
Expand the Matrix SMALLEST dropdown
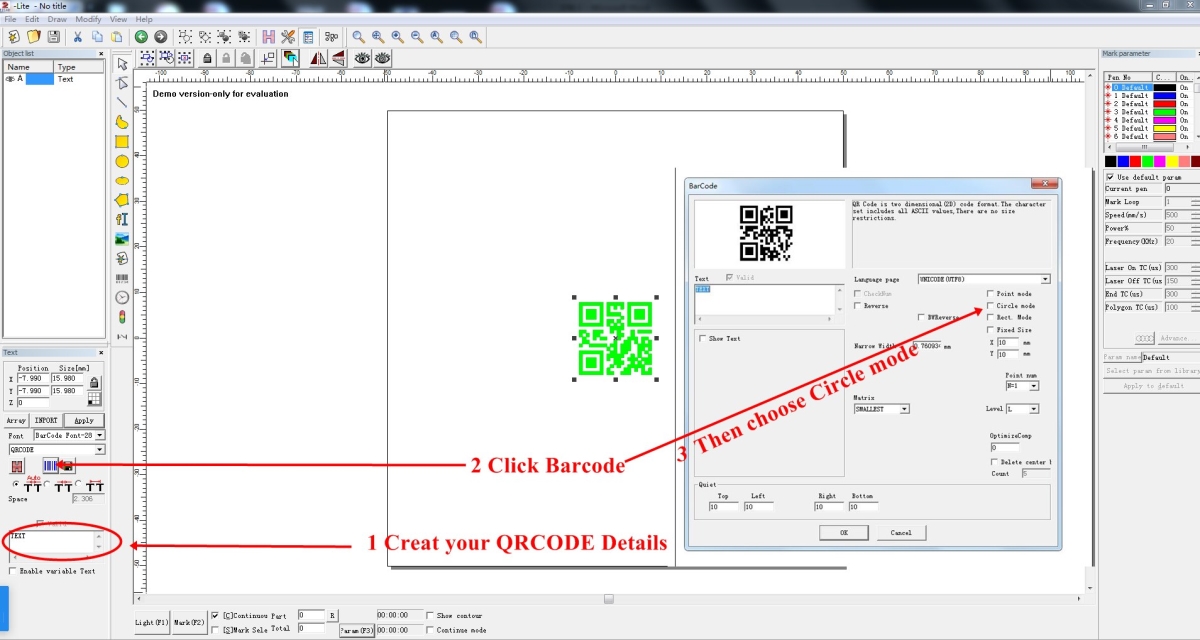tap(904, 409)
